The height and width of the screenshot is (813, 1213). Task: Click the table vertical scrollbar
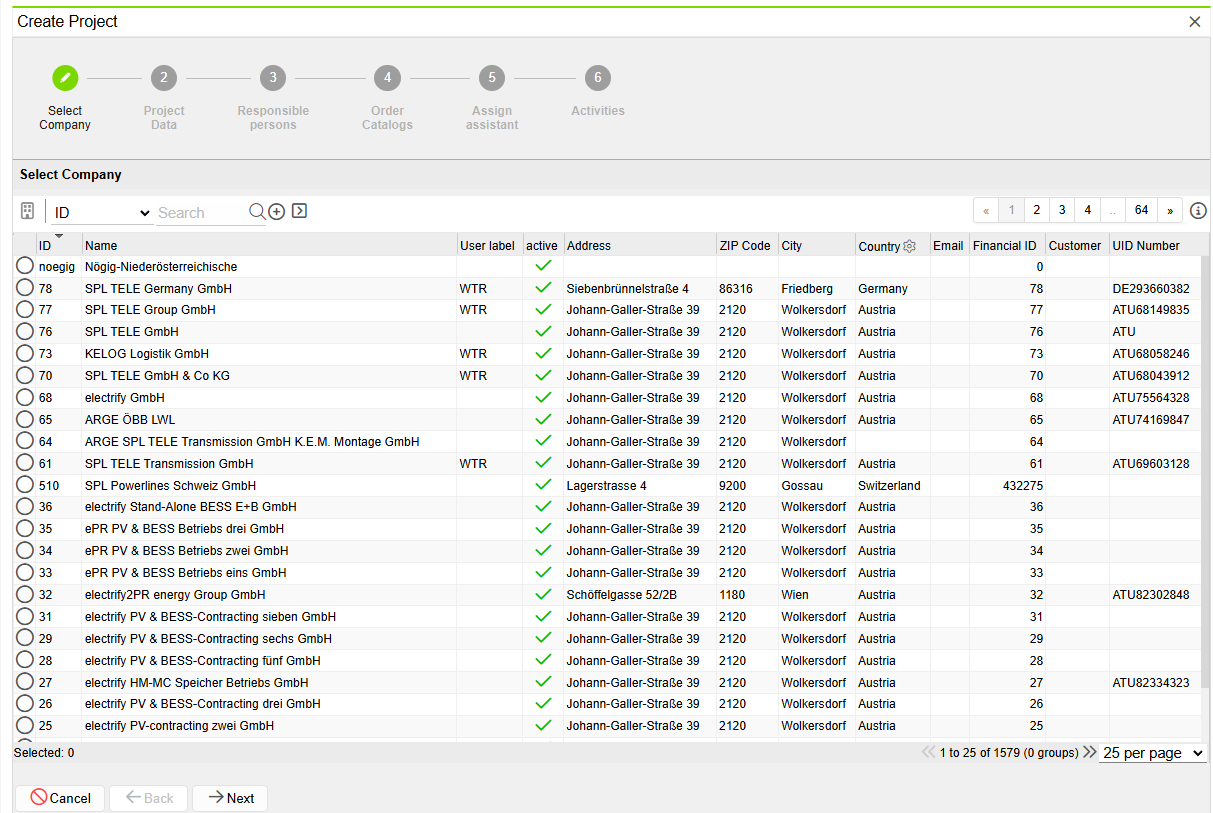(1206, 470)
